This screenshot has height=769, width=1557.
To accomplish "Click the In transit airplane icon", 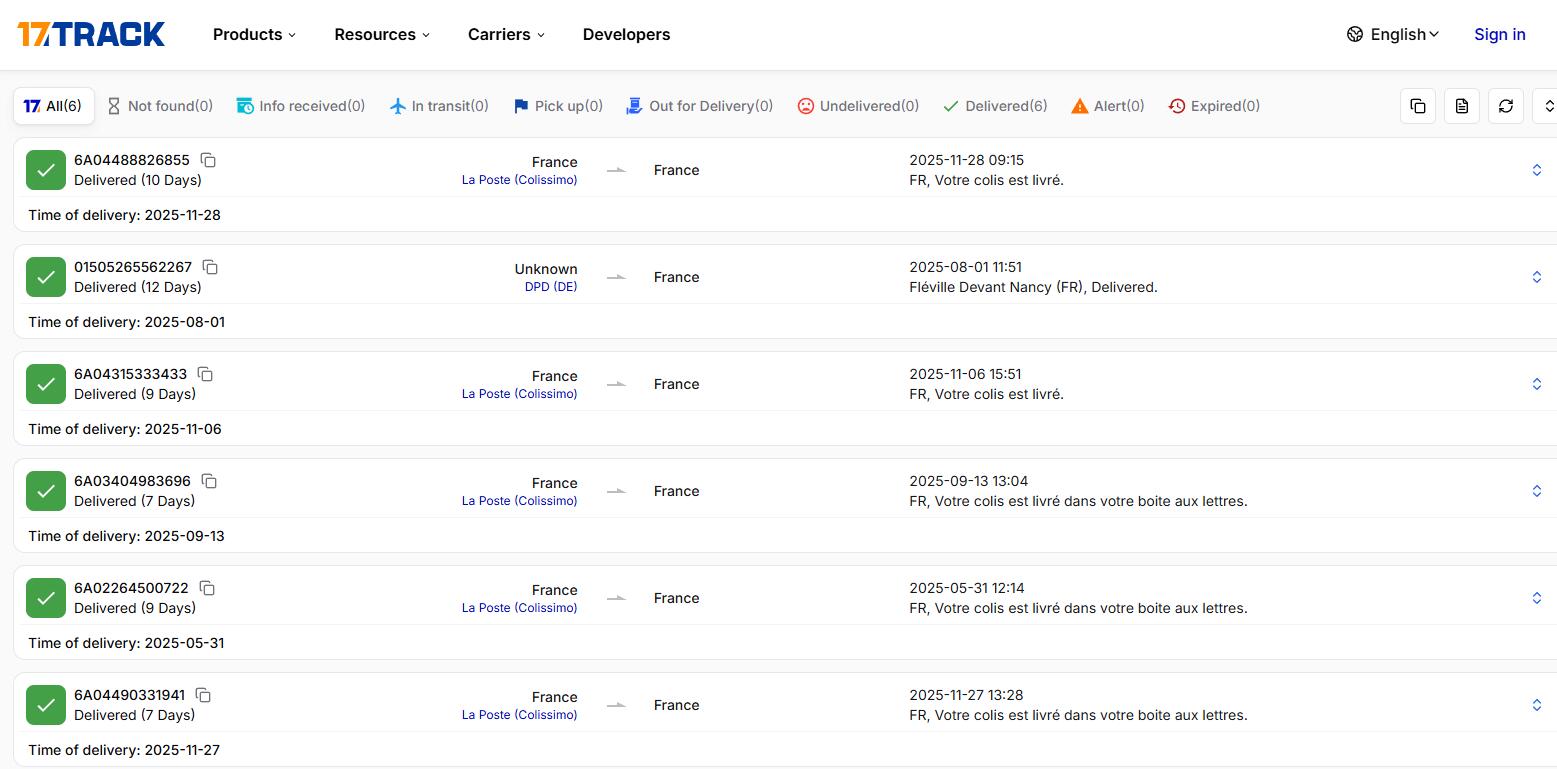I will coord(398,105).
